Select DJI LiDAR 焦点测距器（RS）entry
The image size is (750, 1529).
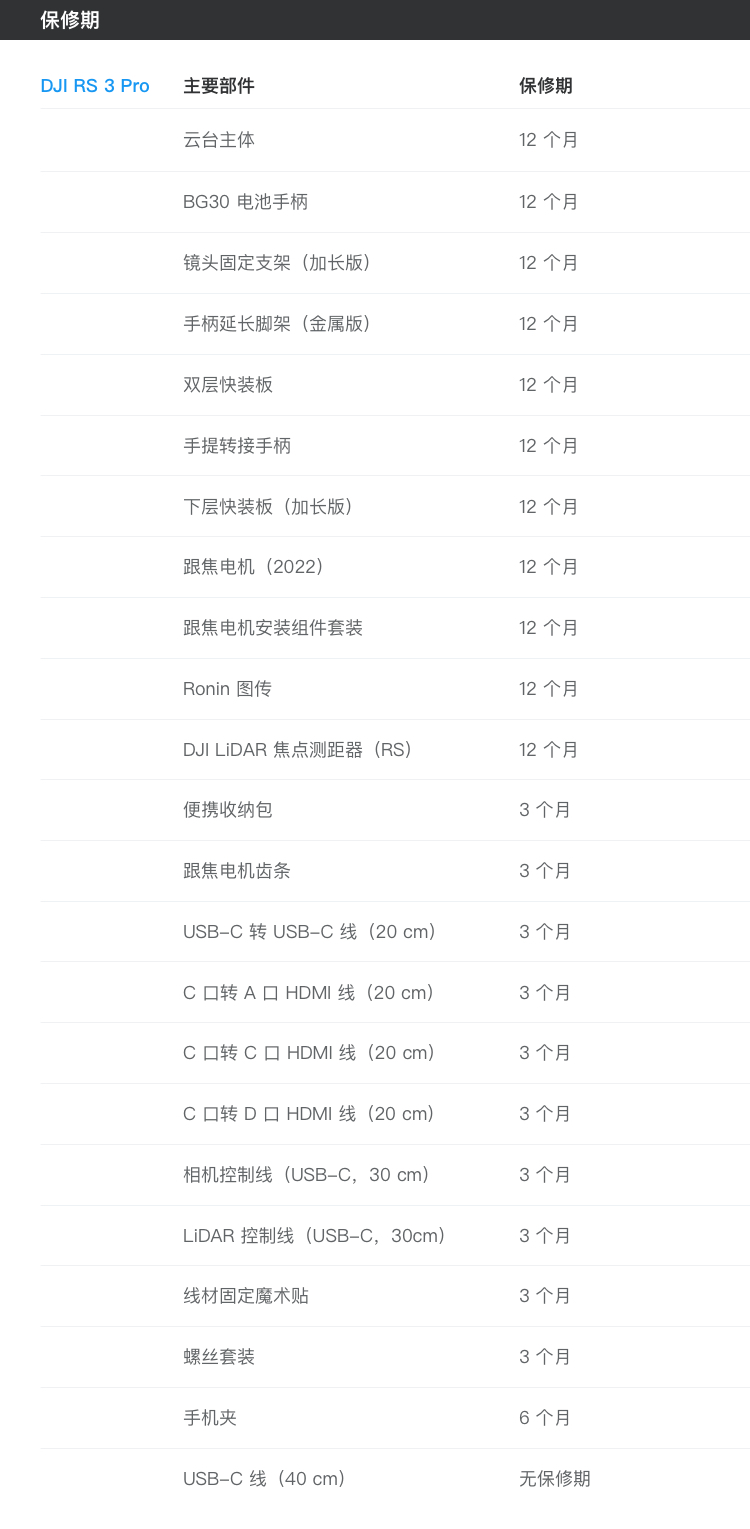tap(299, 750)
